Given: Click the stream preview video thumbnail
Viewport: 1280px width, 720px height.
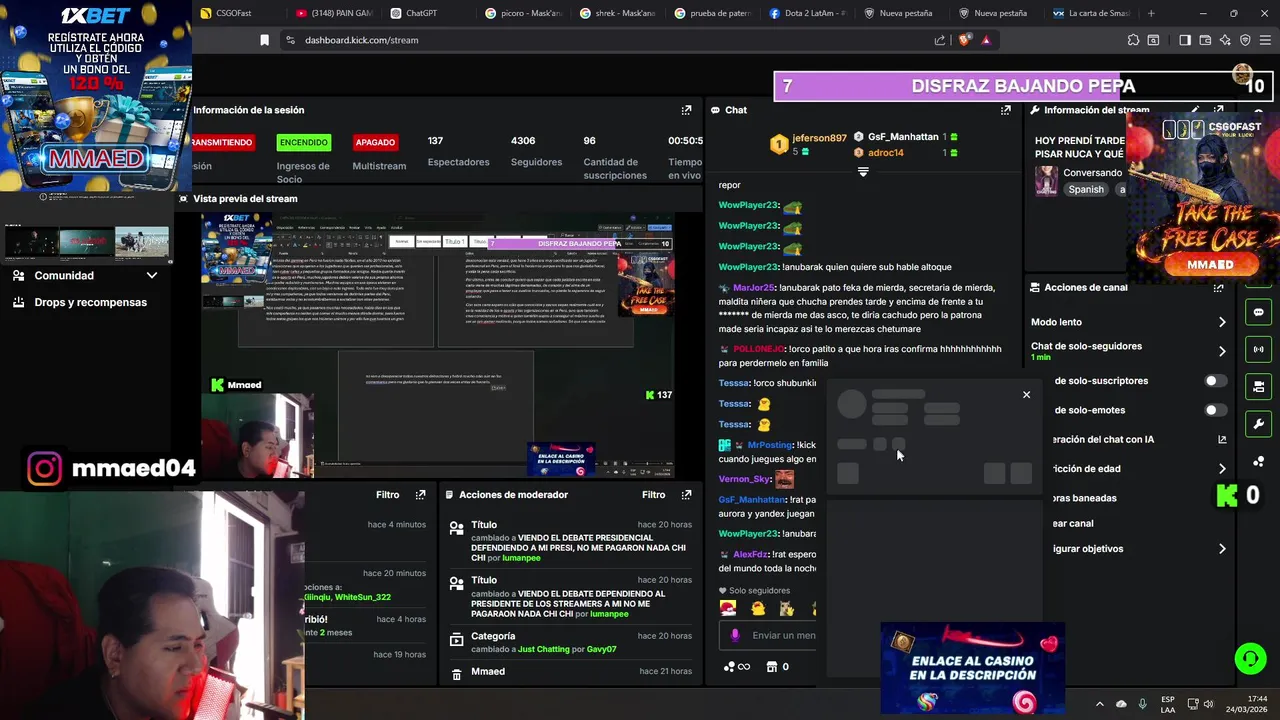Looking at the screenshot, I should [x=437, y=344].
